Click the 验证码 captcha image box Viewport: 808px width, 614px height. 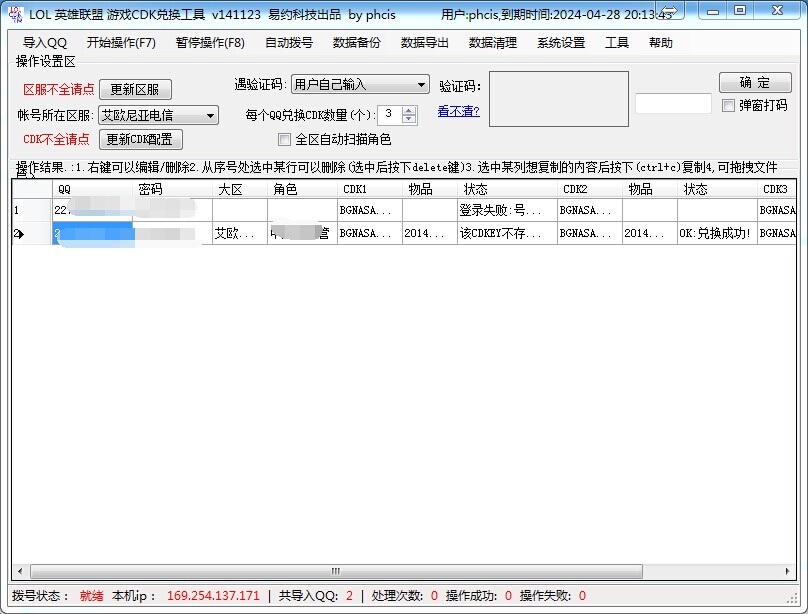[x=559, y=99]
